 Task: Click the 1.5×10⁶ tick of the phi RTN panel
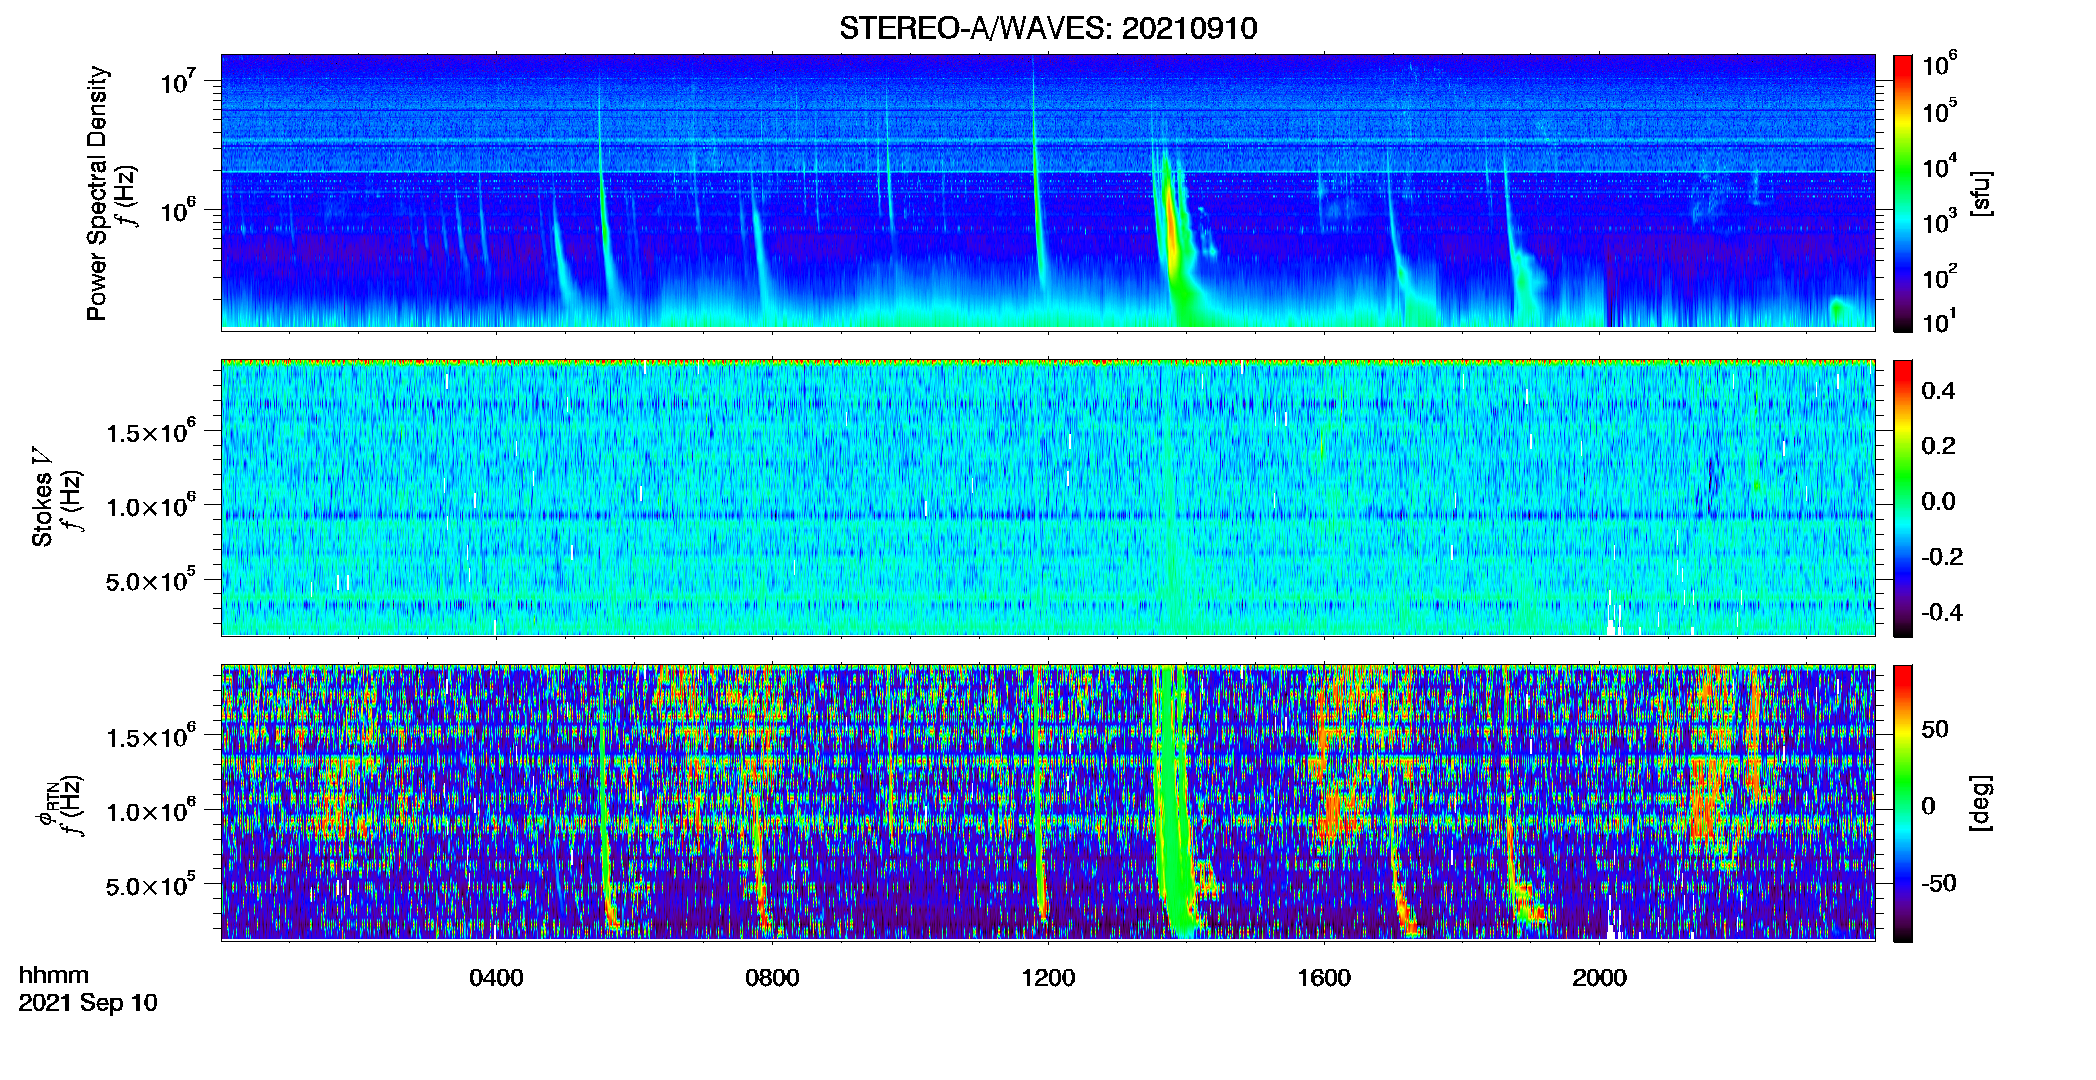(150, 737)
